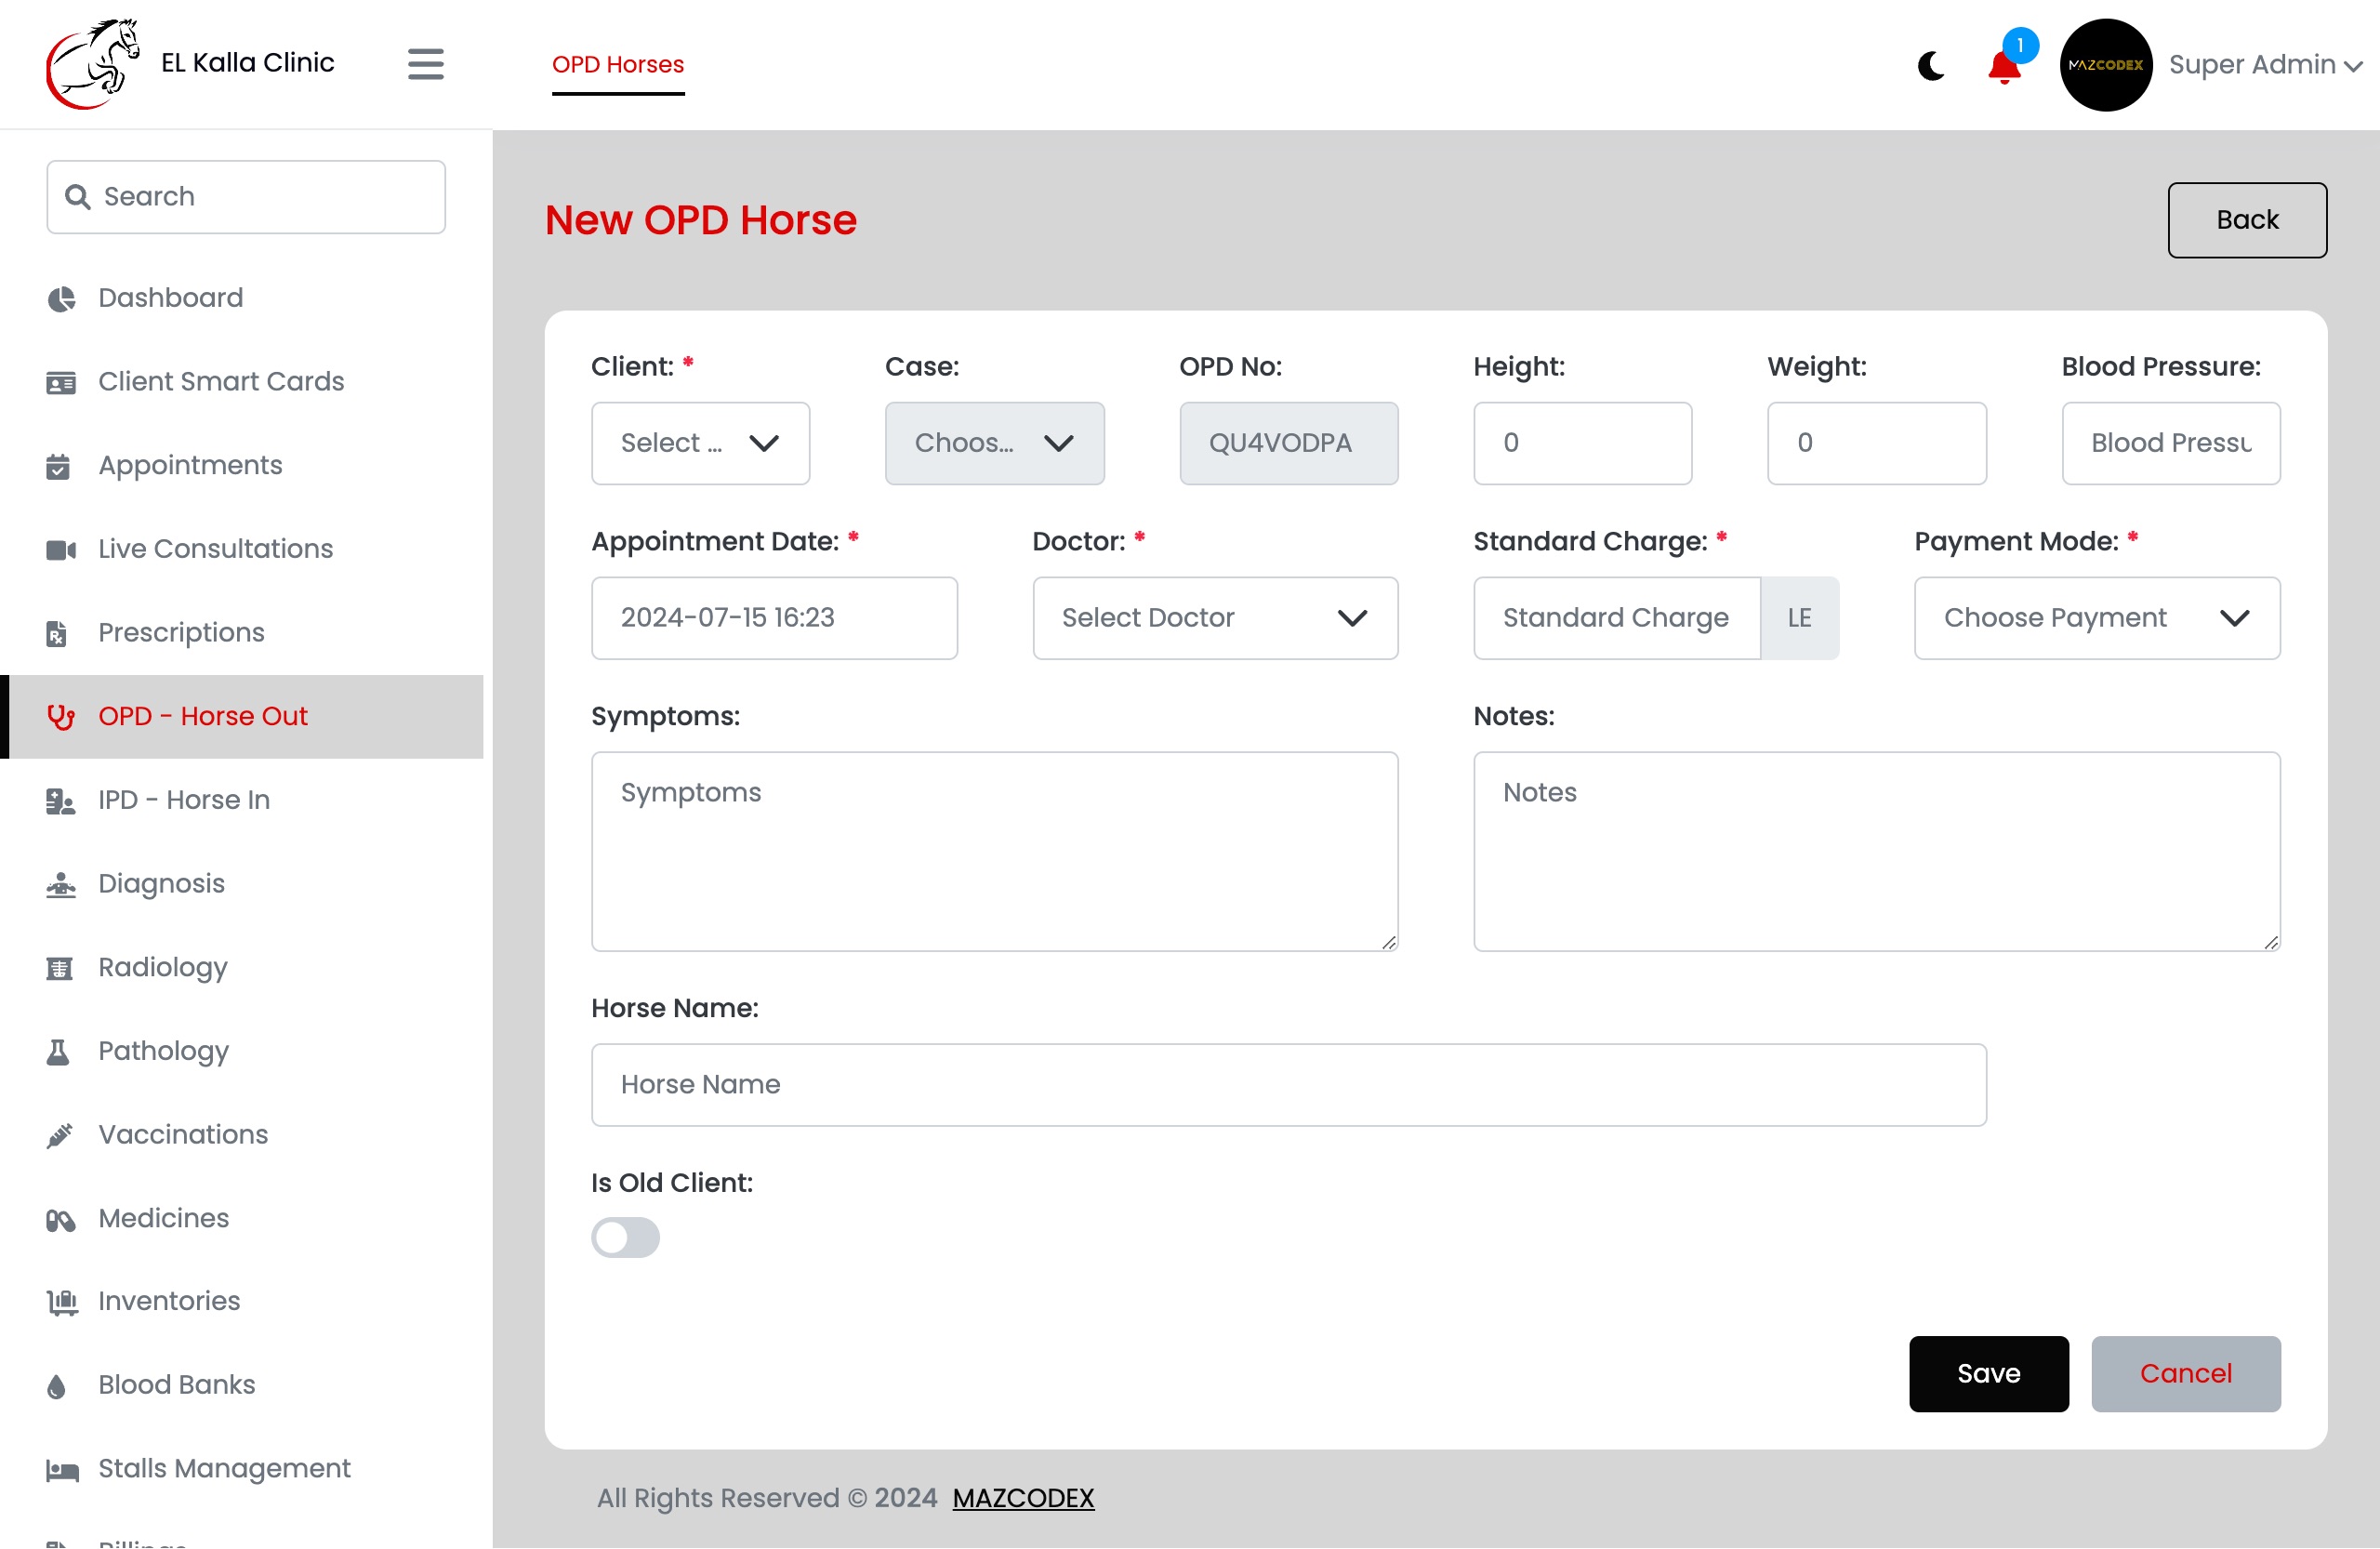Collapse sidebar with hamburger menu icon
The height and width of the screenshot is (1549, 2380).
coord(426,64)
